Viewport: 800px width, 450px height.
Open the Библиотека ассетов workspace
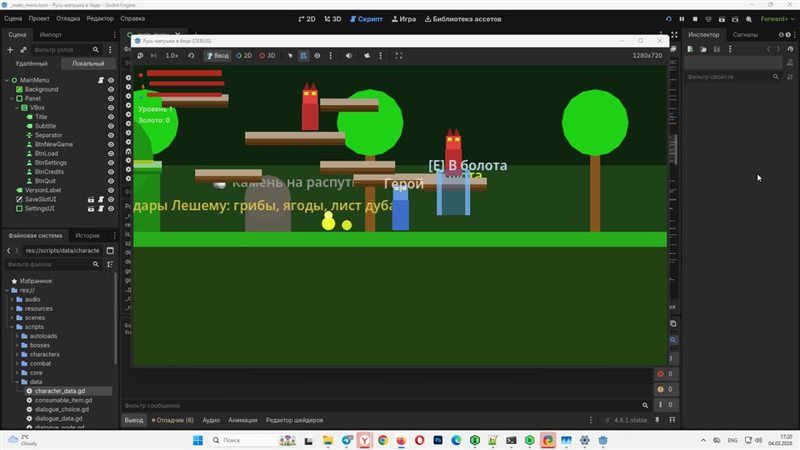[x=463, y=19]
